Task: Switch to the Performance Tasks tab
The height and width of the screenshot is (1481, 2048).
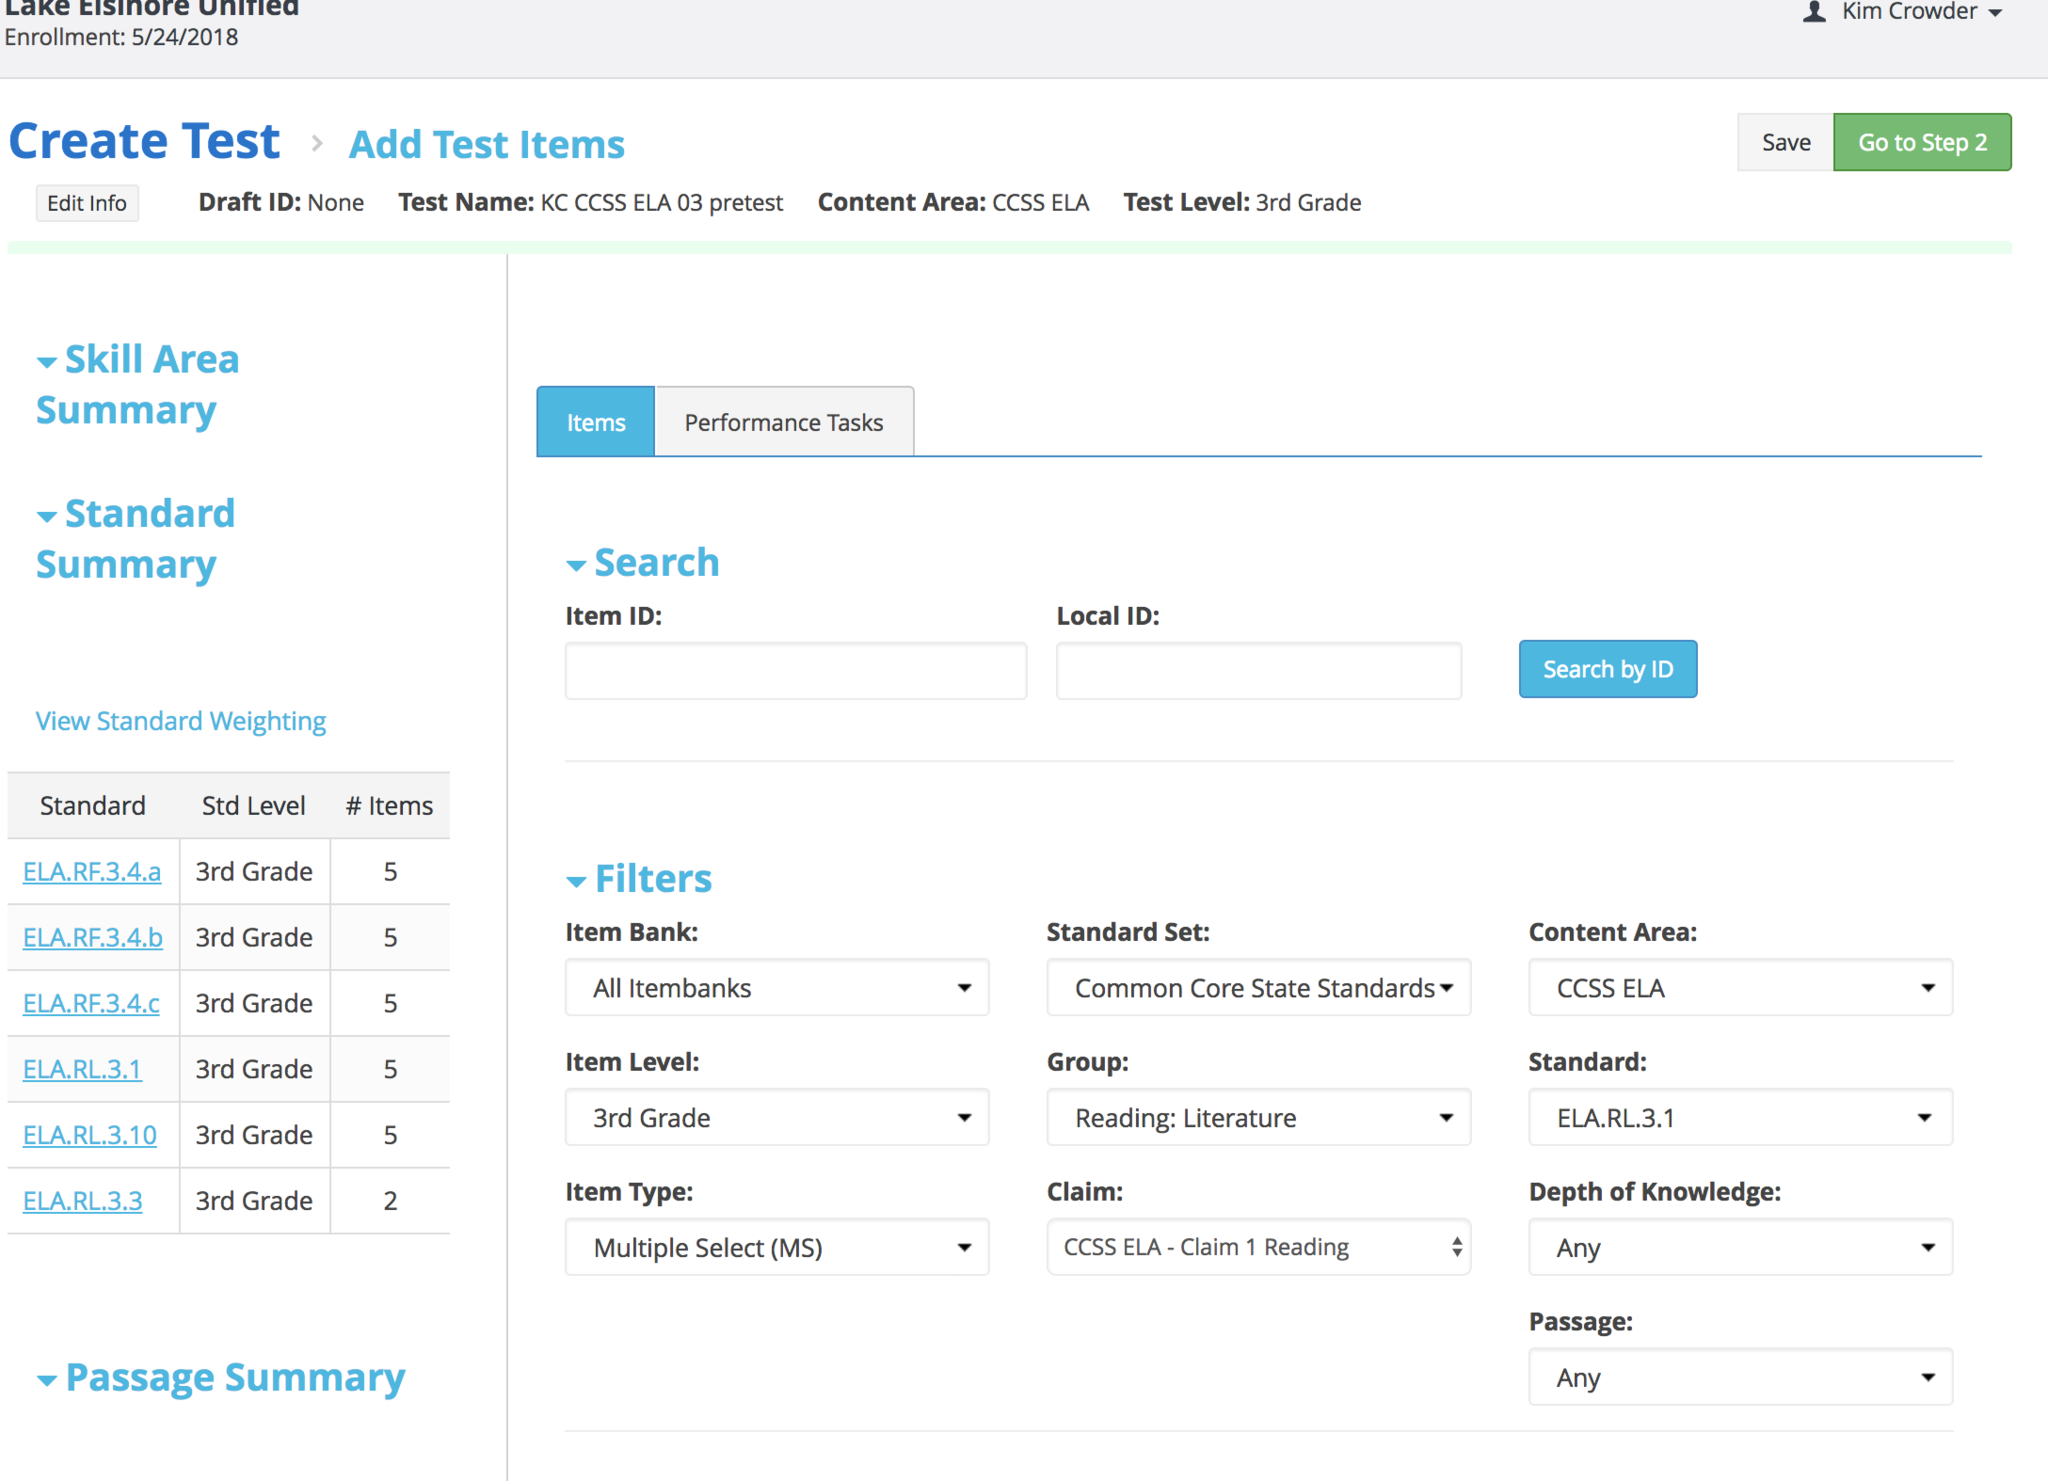Action: coord(783,422)
